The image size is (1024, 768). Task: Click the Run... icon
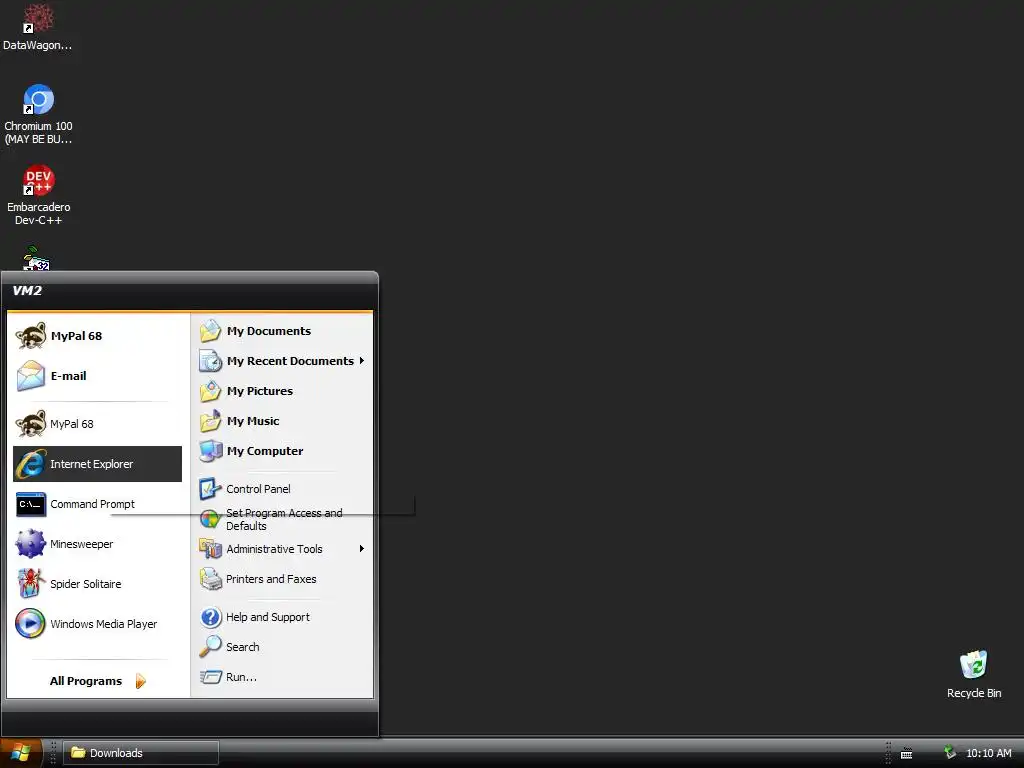(x=210, y=677)
